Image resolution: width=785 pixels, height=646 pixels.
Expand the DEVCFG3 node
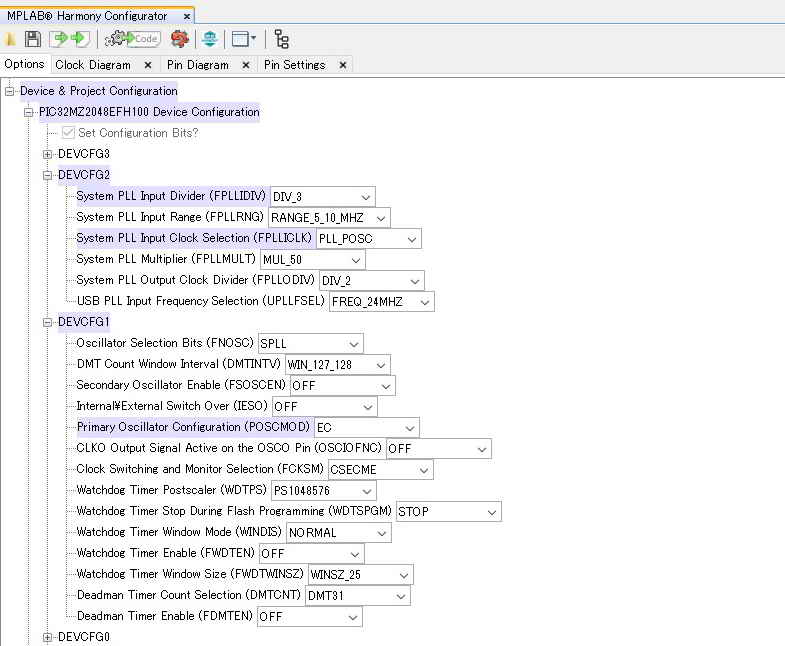(x=48, y=154)
